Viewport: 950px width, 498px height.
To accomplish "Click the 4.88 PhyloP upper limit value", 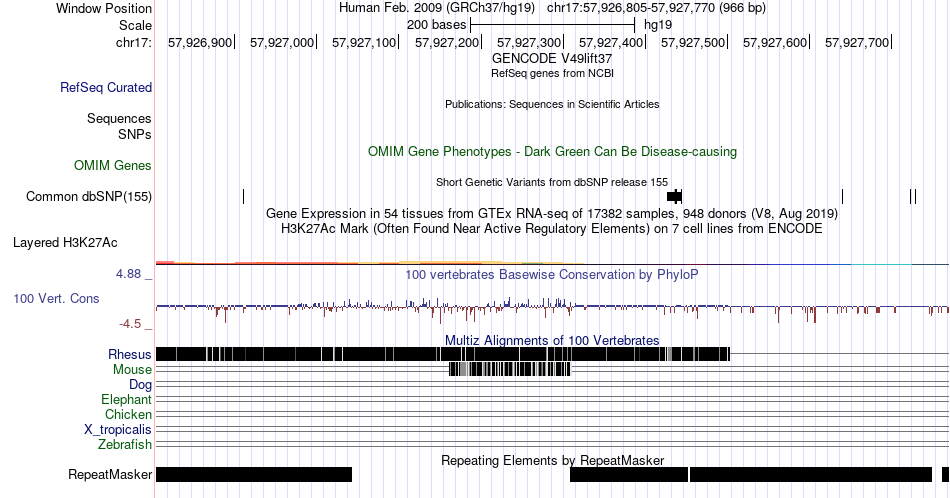I will click(x=128, y=274).
